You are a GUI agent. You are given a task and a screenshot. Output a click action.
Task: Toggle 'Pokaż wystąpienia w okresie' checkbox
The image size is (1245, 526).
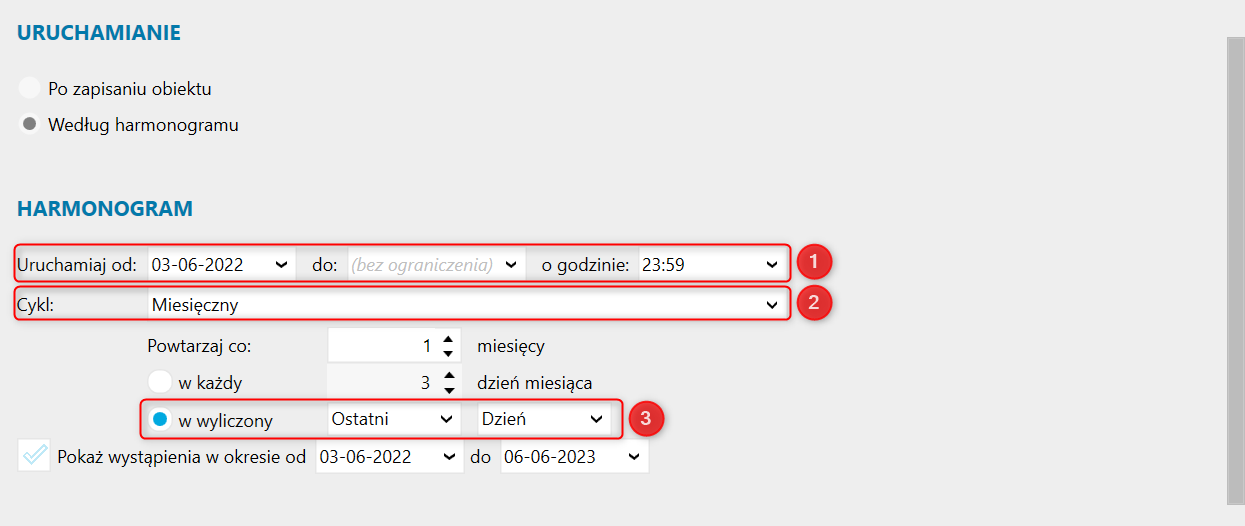coord(34,456)
